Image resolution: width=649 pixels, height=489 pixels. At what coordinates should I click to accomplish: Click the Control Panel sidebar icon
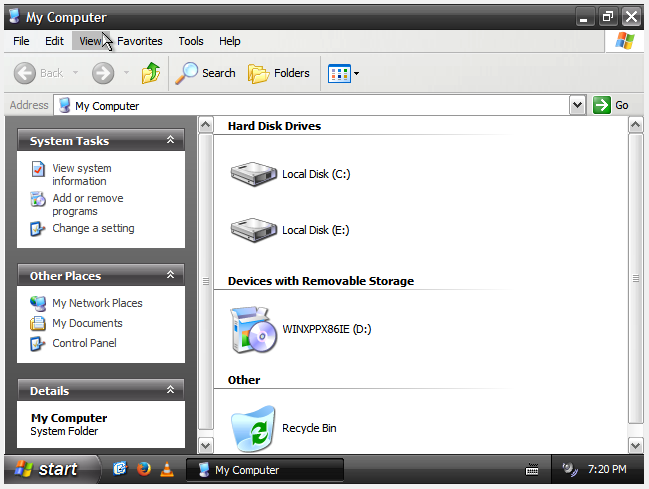37,344
